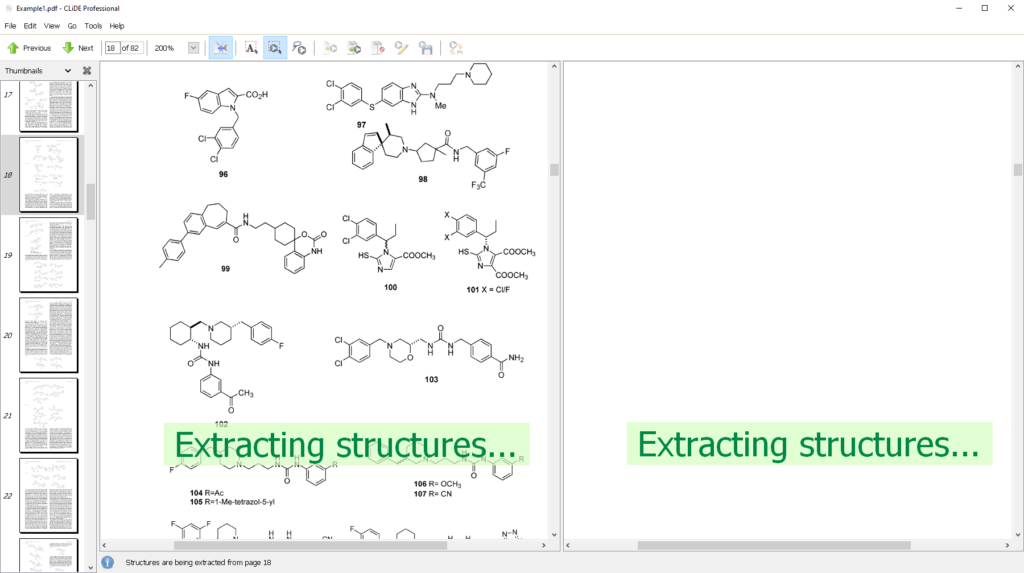The image size is (1024, 573).
Task: Open the Tools menu
Action: [x=93, y=26]
